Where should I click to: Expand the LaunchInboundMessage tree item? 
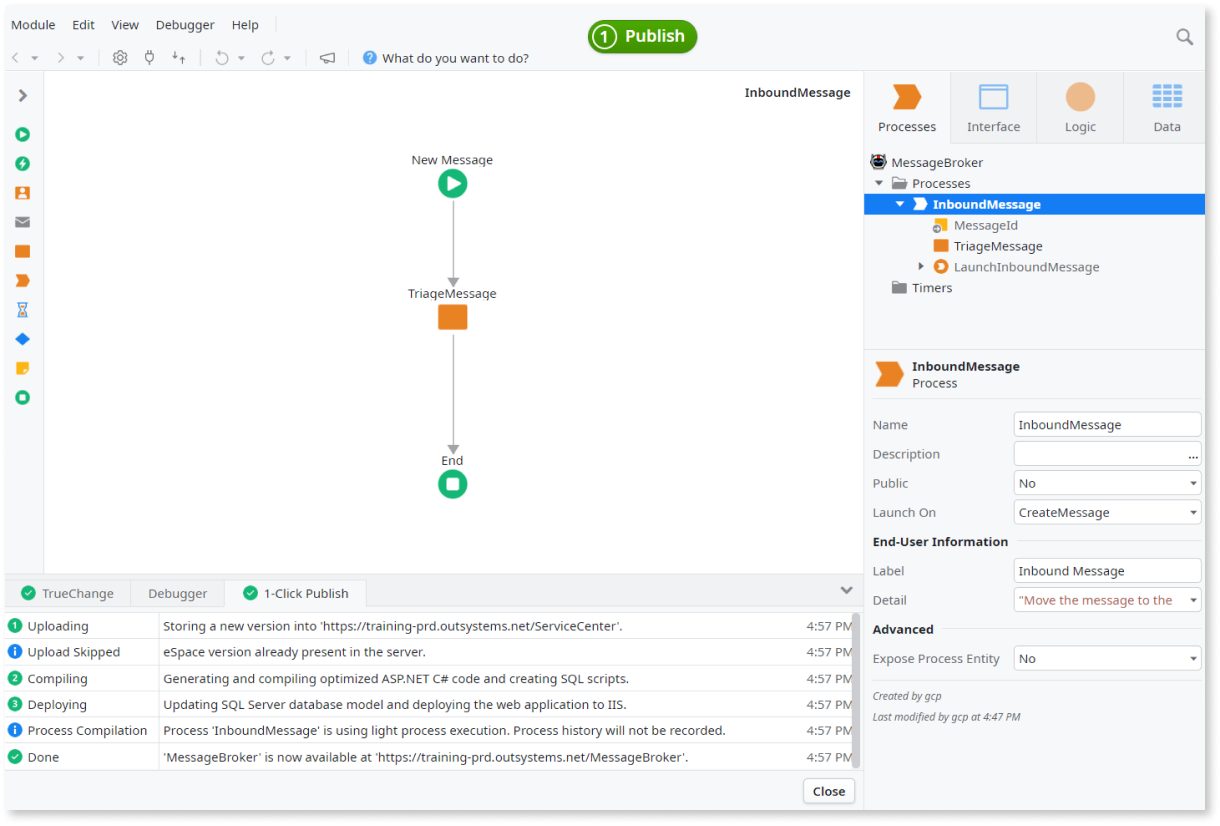click(x=921, y=266)
